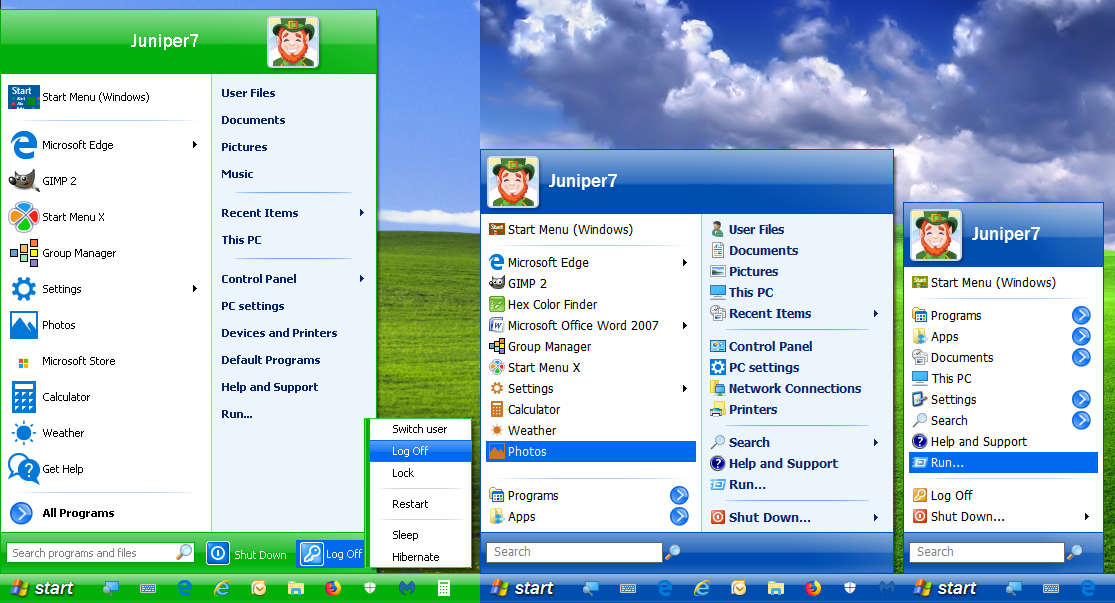
Task: Open Default Programs in the green menu
Action: 270,360
